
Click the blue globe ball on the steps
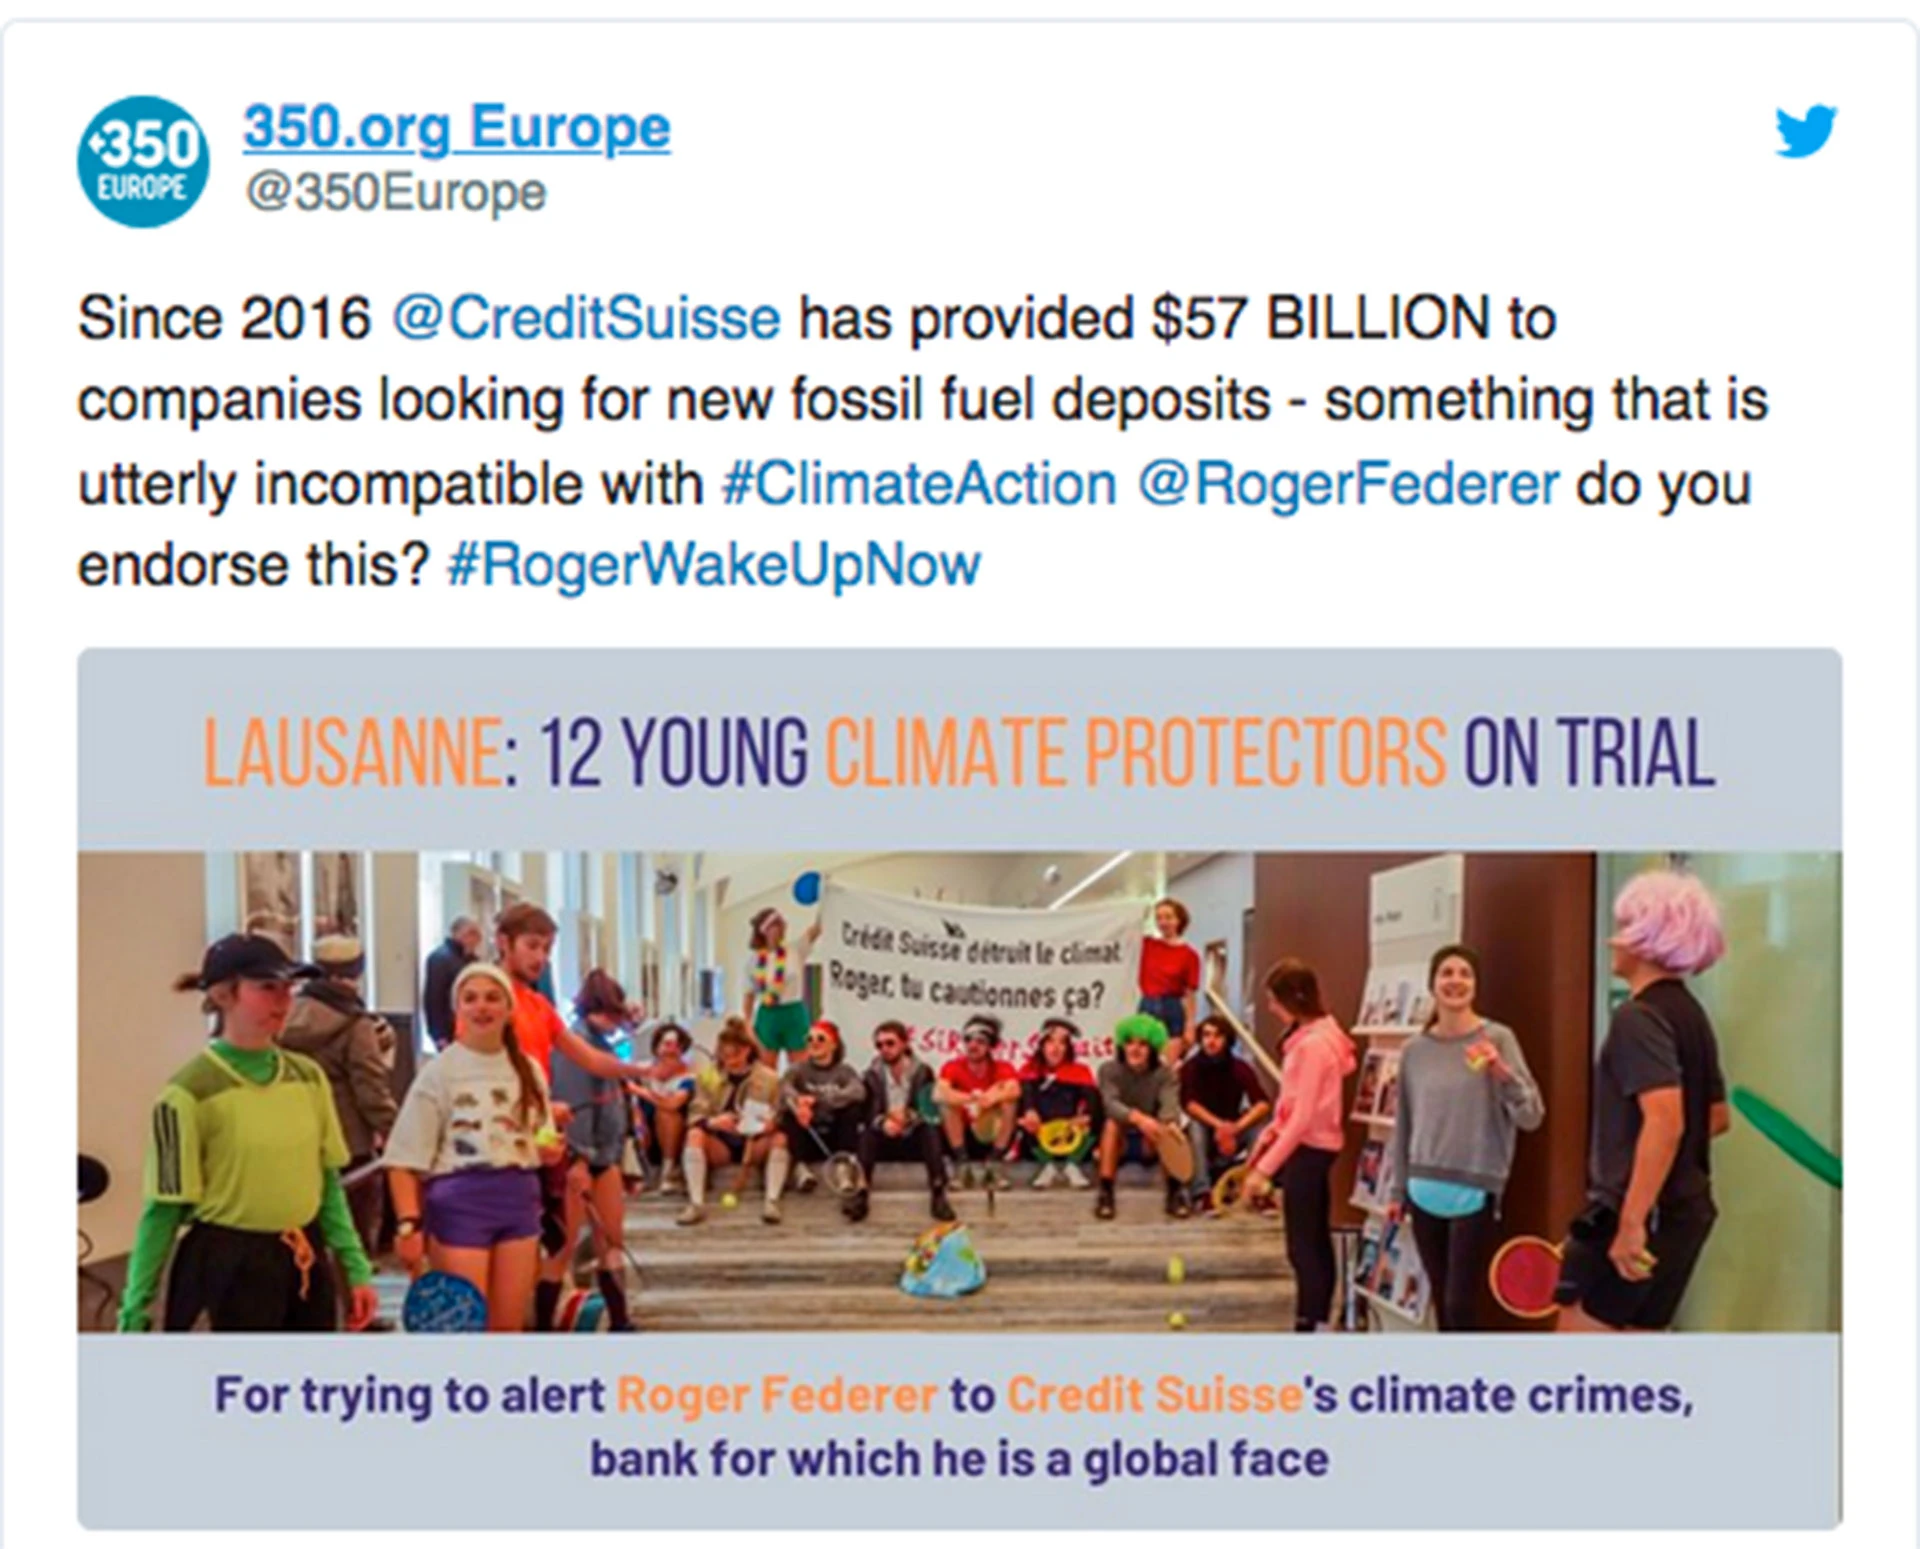click(942, 1262)
